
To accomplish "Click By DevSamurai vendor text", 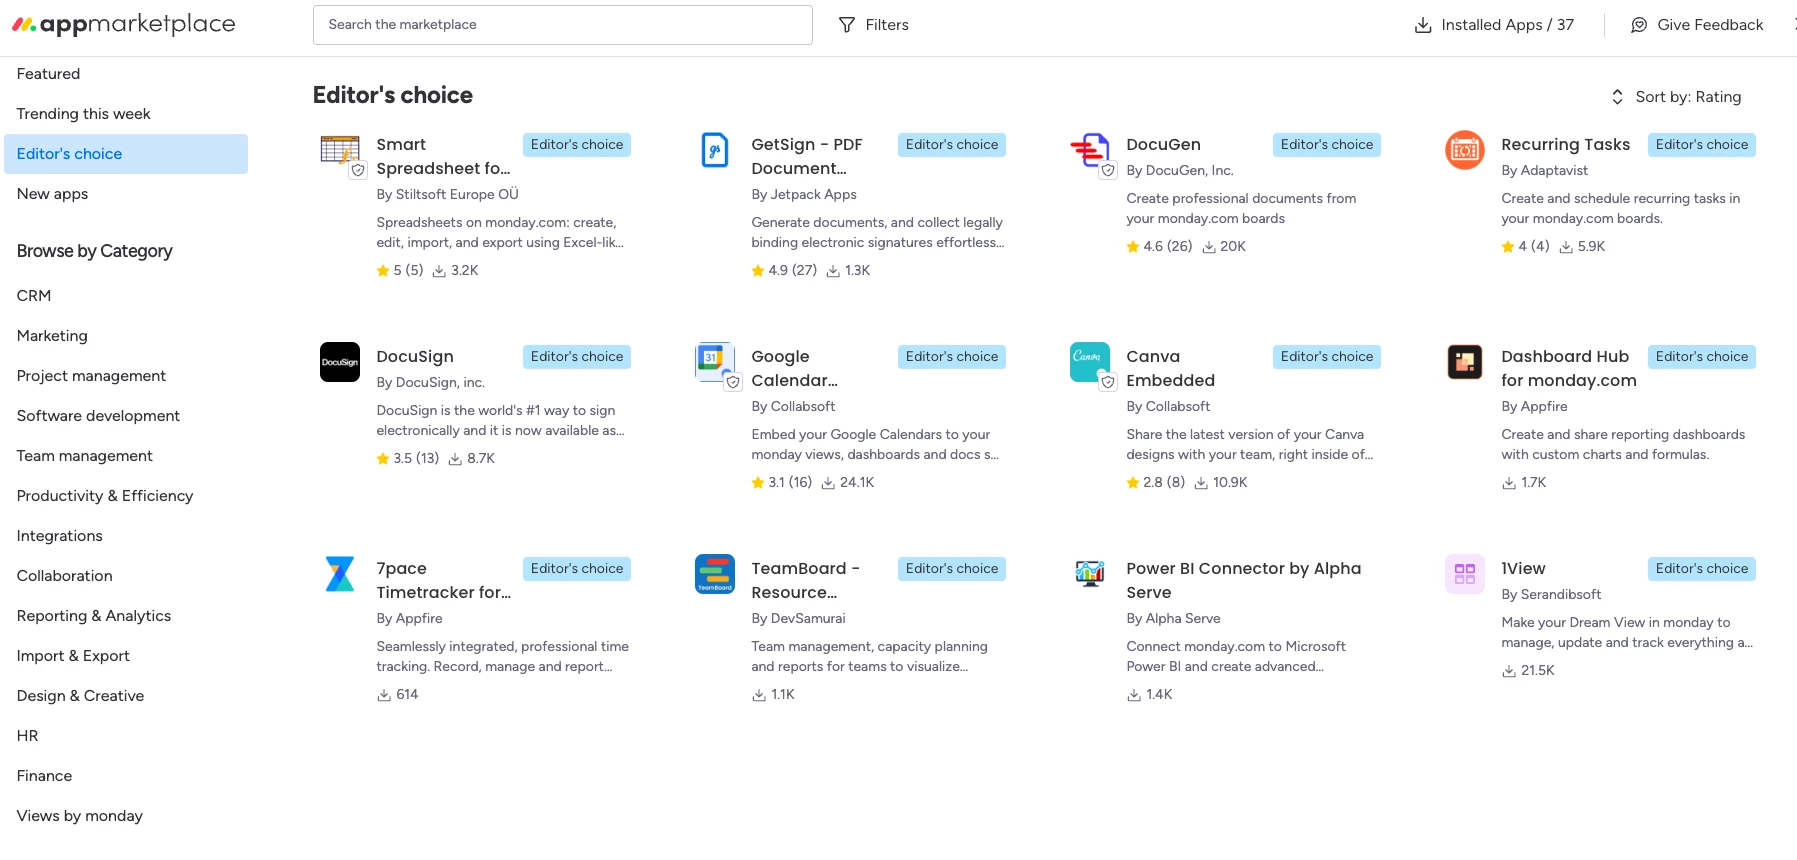I will [x=798, y=619].
